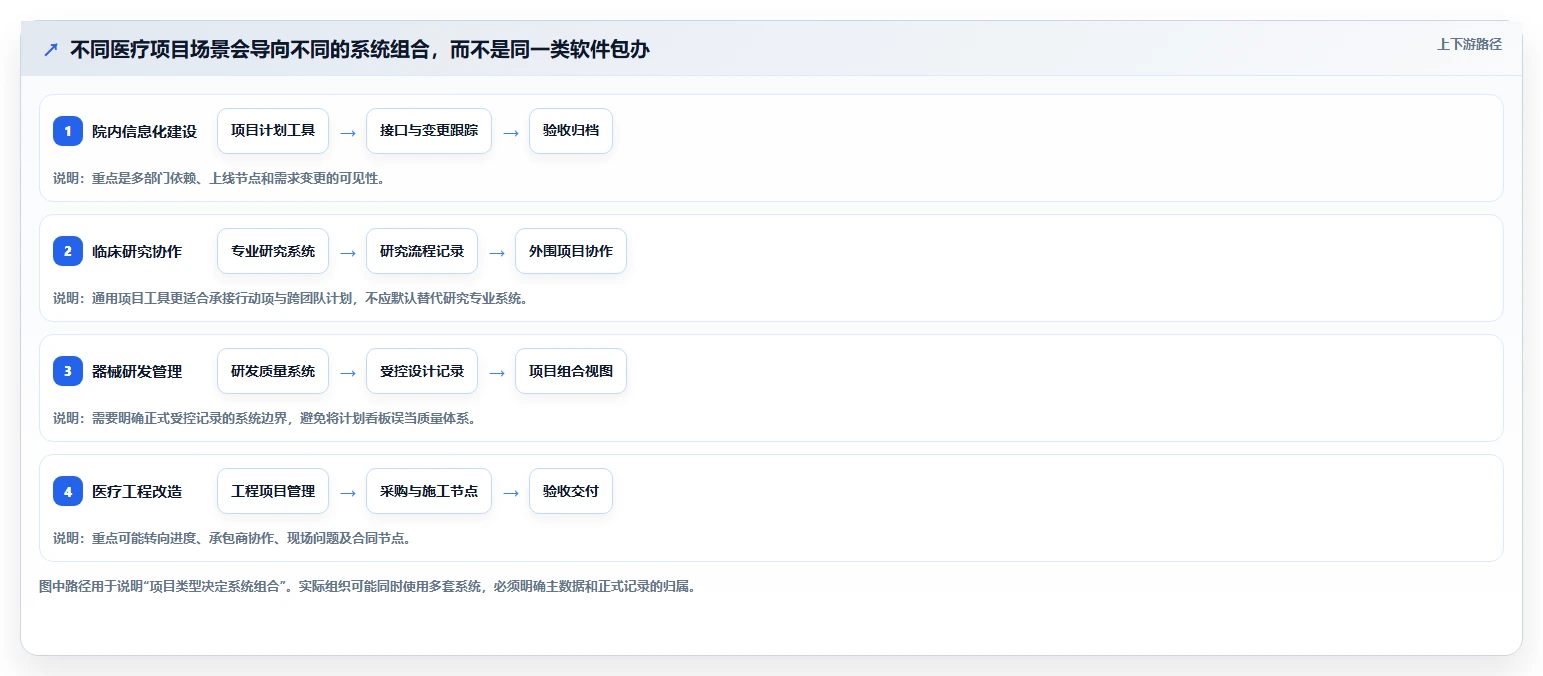The image size is (1543, 676).
Task: Click the arrow after 采购与施工节点
Action: coord(511,492)
